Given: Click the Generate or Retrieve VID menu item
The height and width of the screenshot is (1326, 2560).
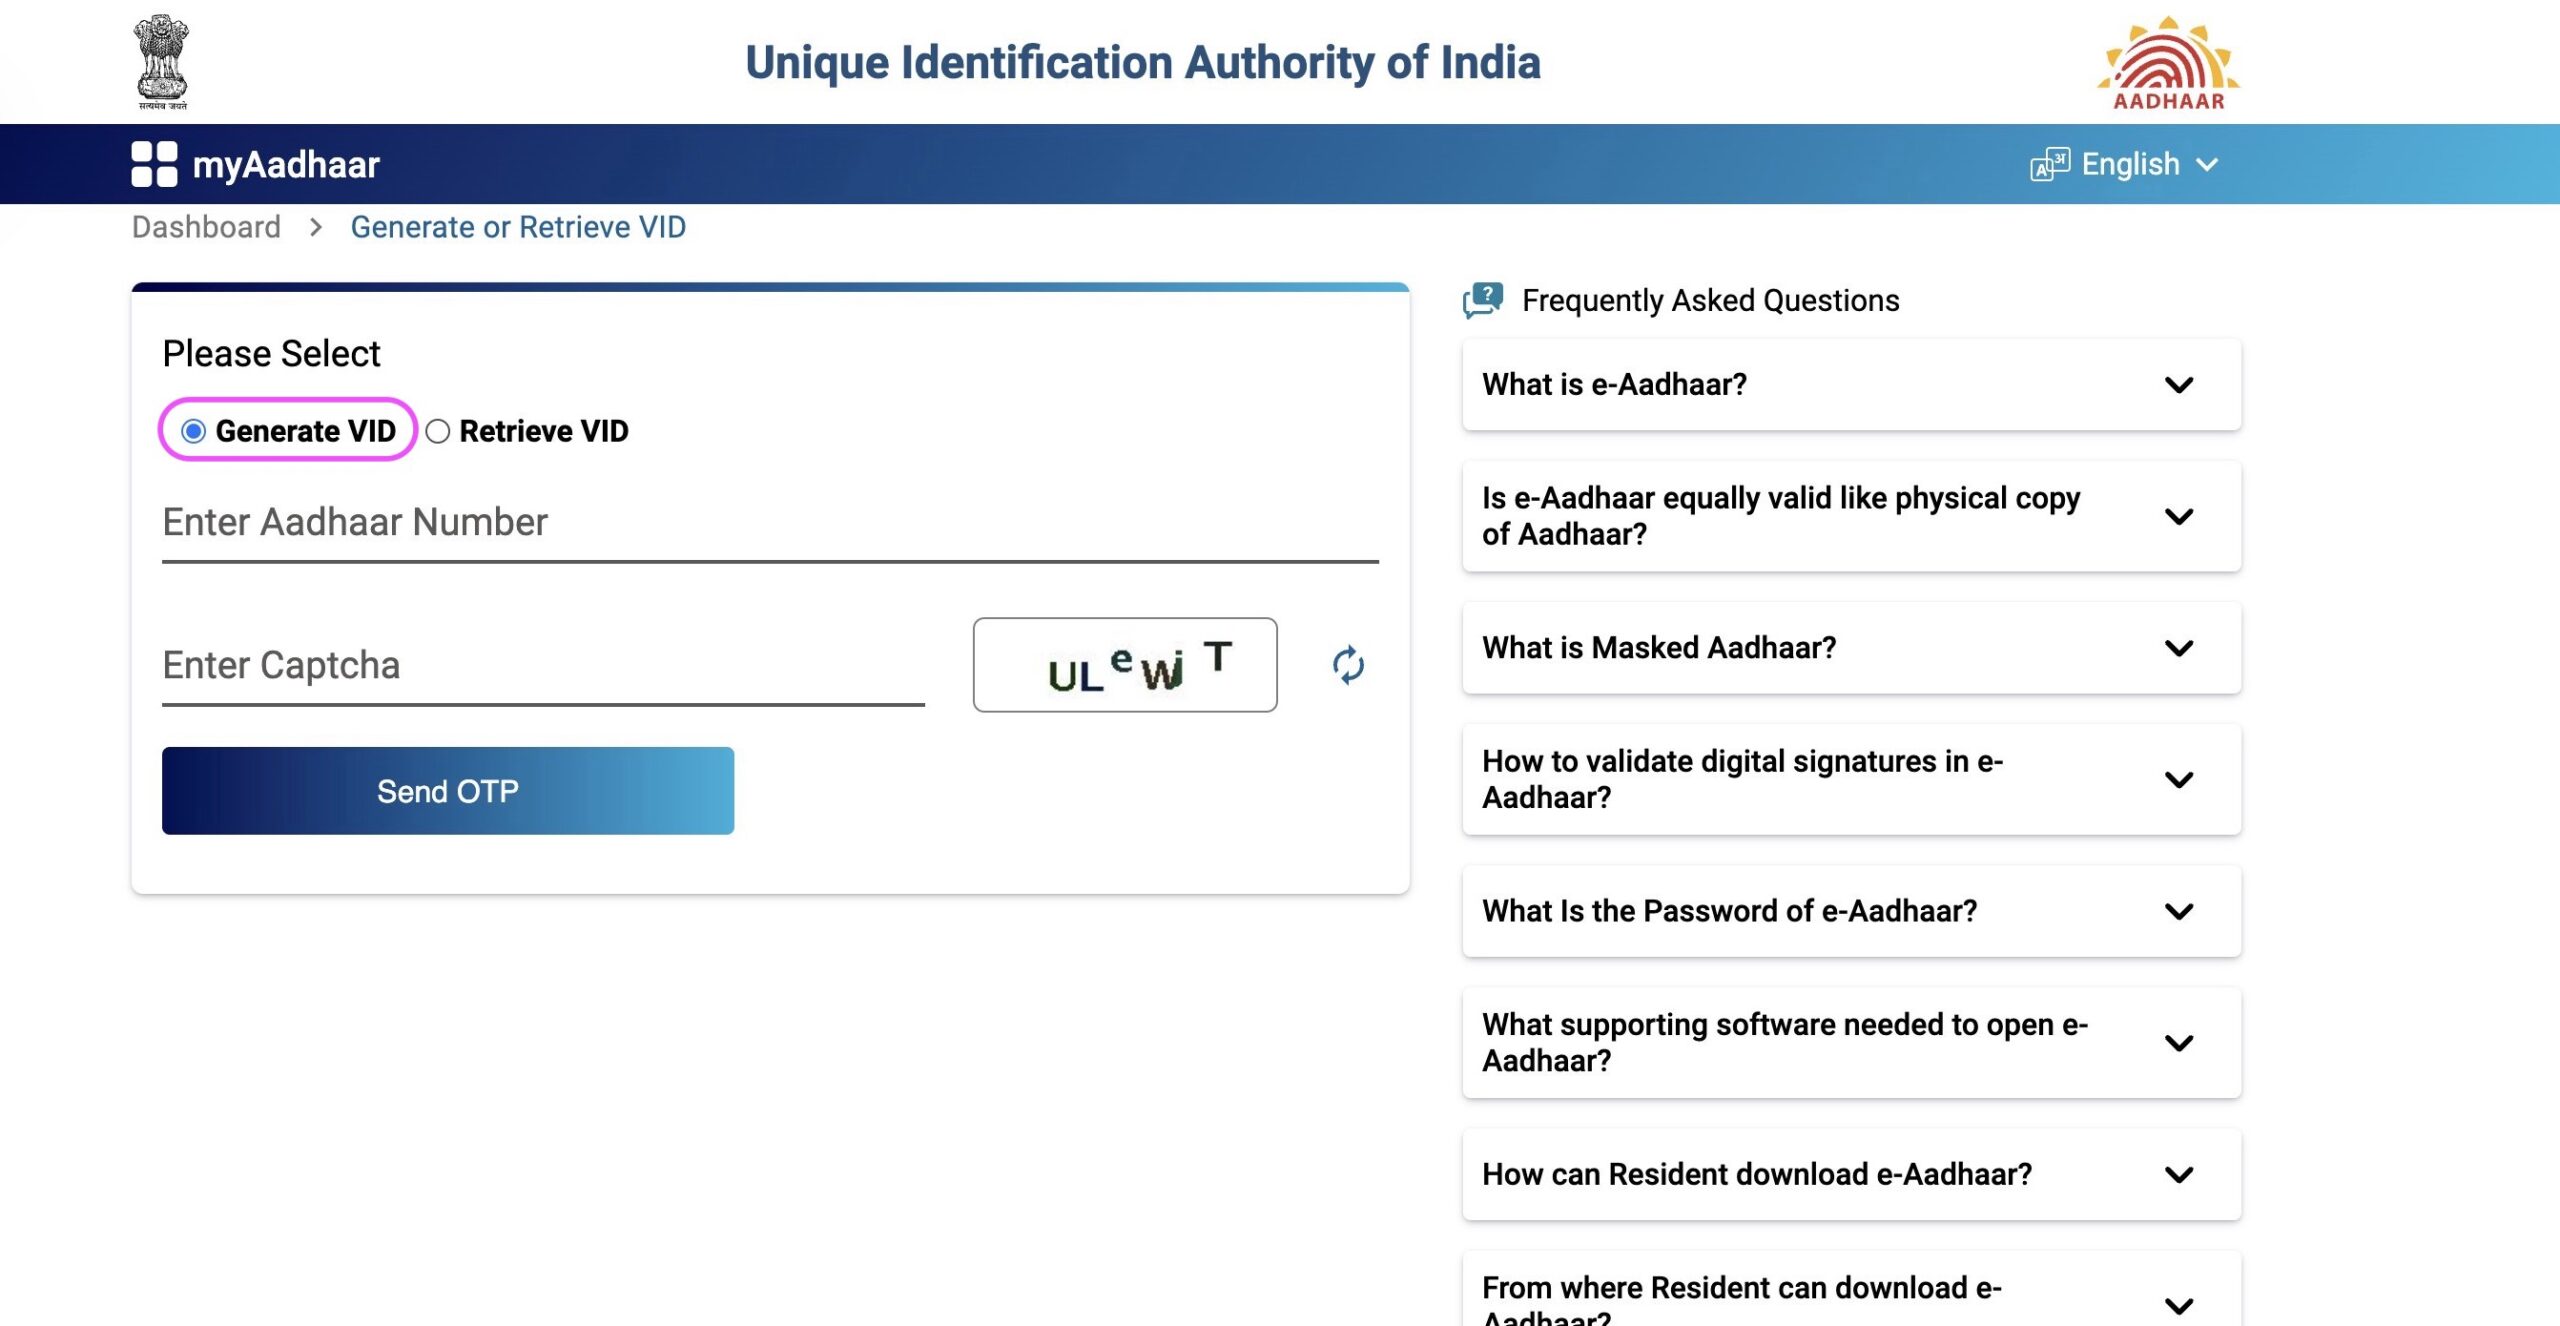Looking at the screenshot, I should click(x=517, y=225).
